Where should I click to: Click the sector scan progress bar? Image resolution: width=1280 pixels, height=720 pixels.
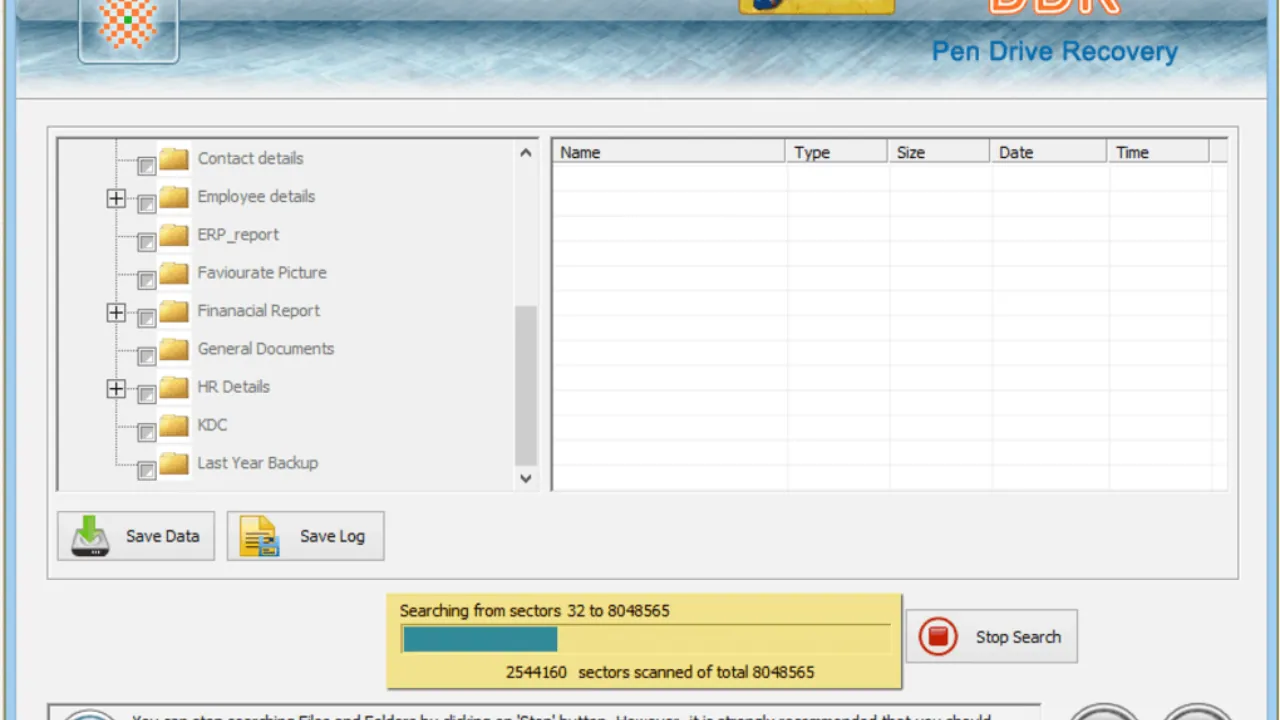click(x=645, y=639)
